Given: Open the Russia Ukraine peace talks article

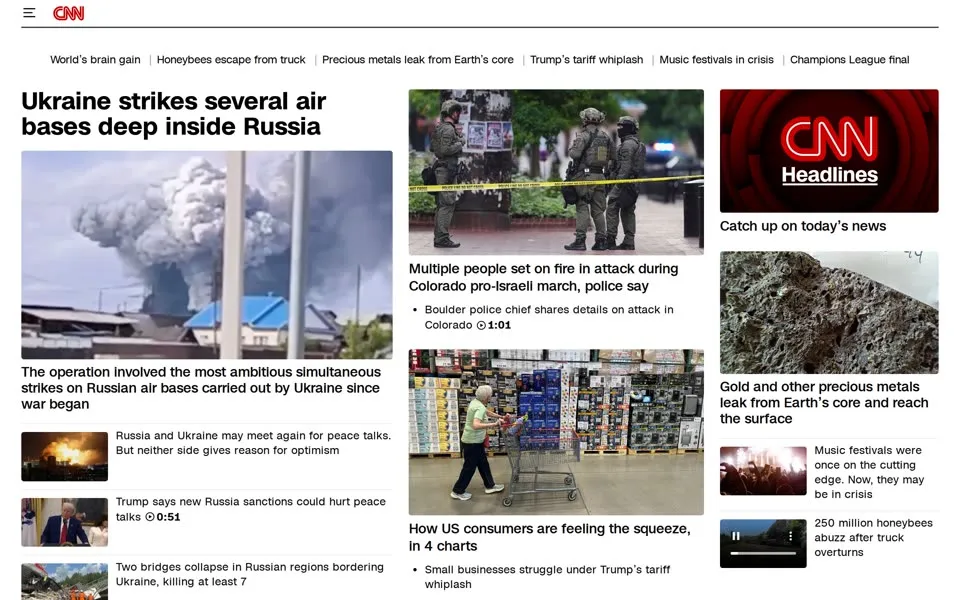Looking at the screenshot, I should coord(253,443).
